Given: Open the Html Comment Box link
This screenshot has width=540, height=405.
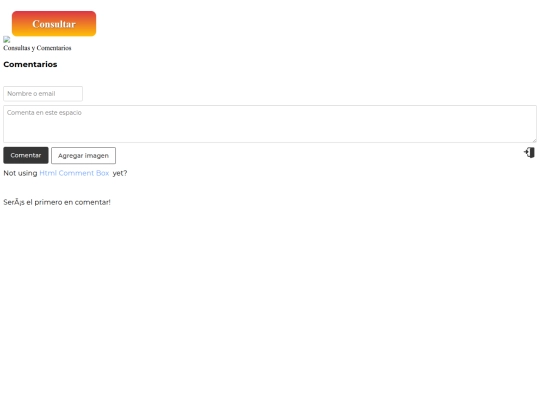Looking at the screenshot, I should (x=74, y=173).
